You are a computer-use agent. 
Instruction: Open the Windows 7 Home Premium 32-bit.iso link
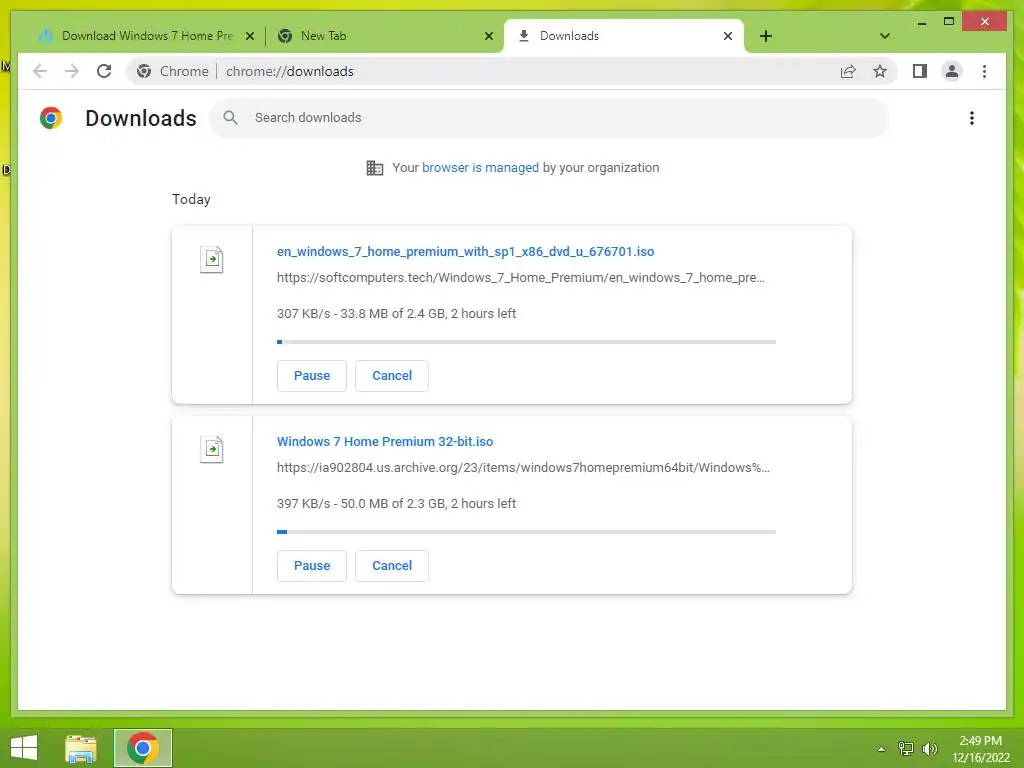385,441
